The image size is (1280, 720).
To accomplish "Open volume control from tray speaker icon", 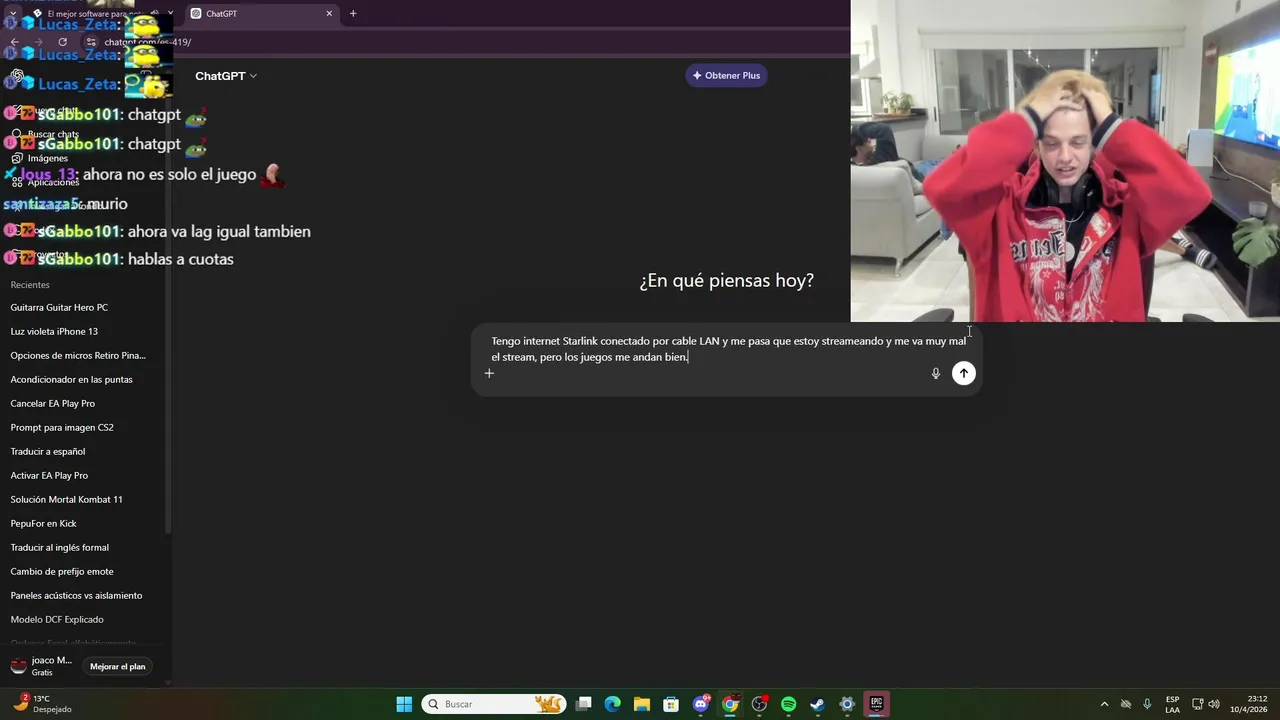I will (x=1214, y=704).
